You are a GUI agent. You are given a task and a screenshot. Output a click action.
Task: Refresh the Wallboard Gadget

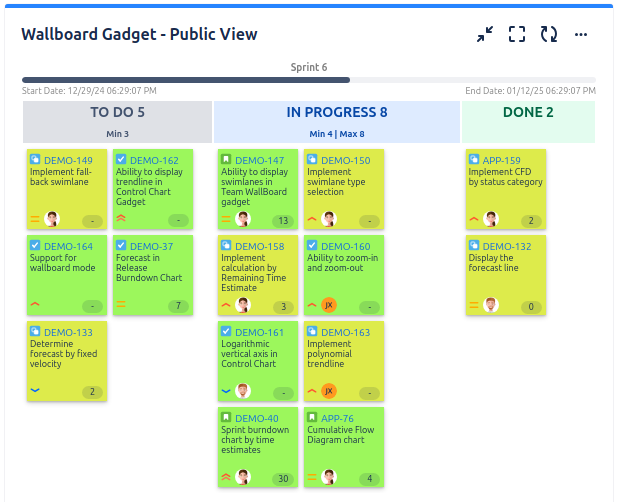[549, 34]
